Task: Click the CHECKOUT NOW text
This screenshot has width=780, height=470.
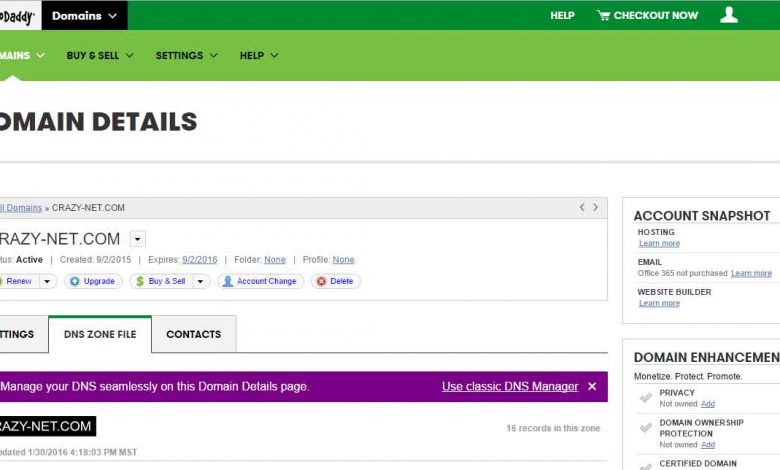Action: [656, 15]
